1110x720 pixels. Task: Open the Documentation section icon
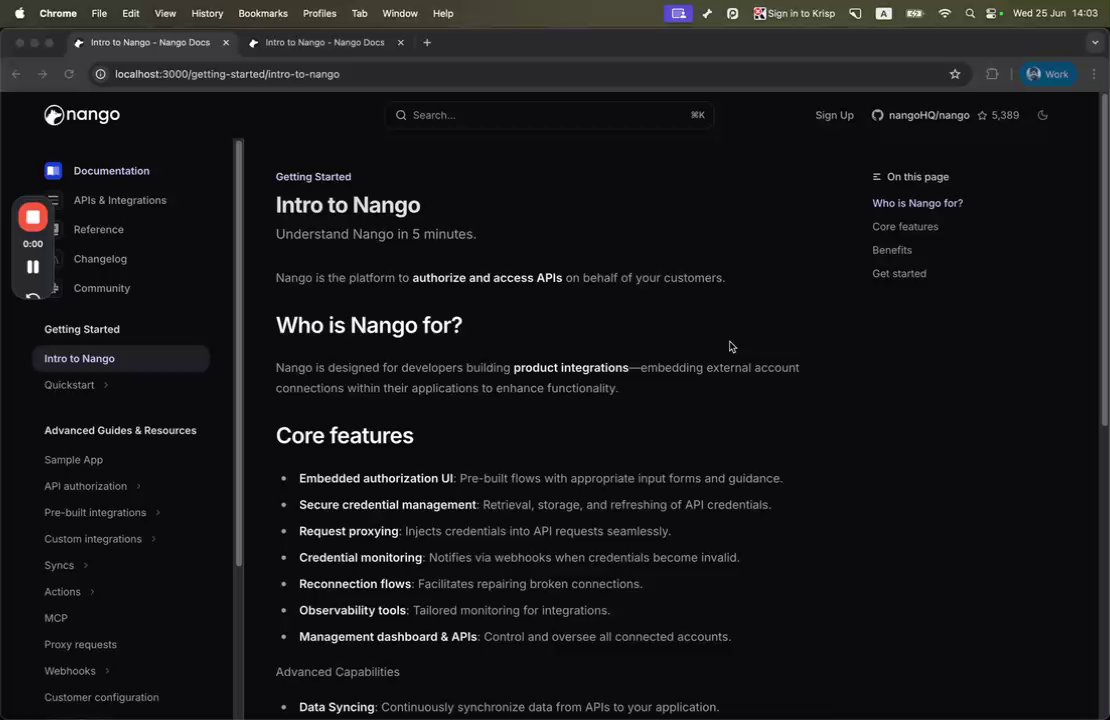tap(53, 171)
